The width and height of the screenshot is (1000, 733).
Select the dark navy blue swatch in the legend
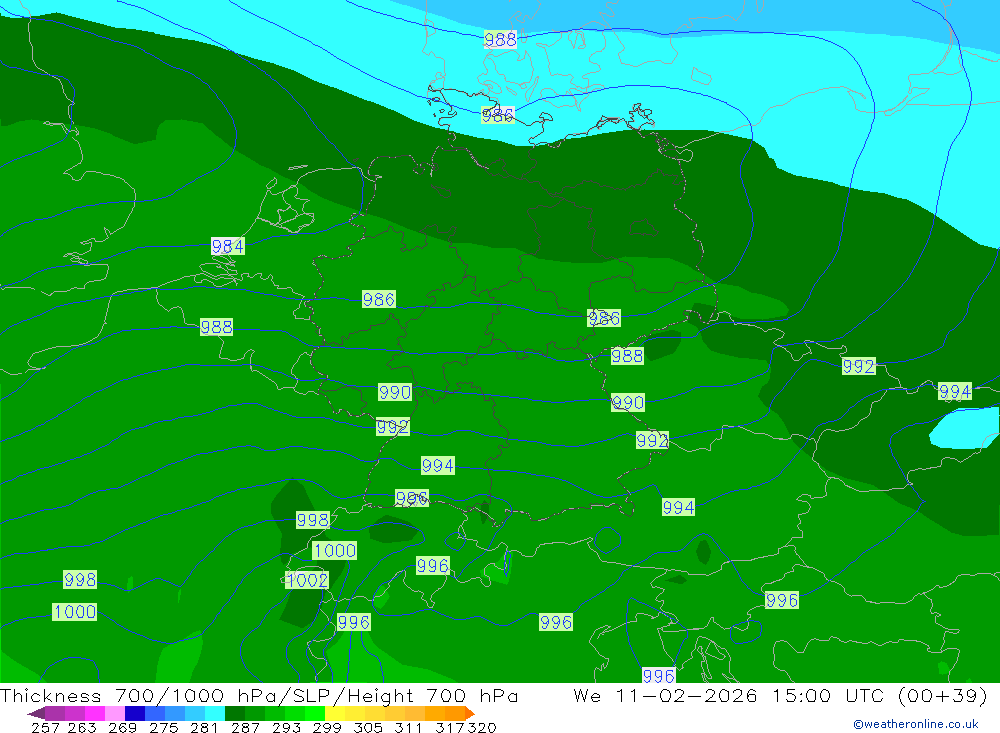(135, 713)
